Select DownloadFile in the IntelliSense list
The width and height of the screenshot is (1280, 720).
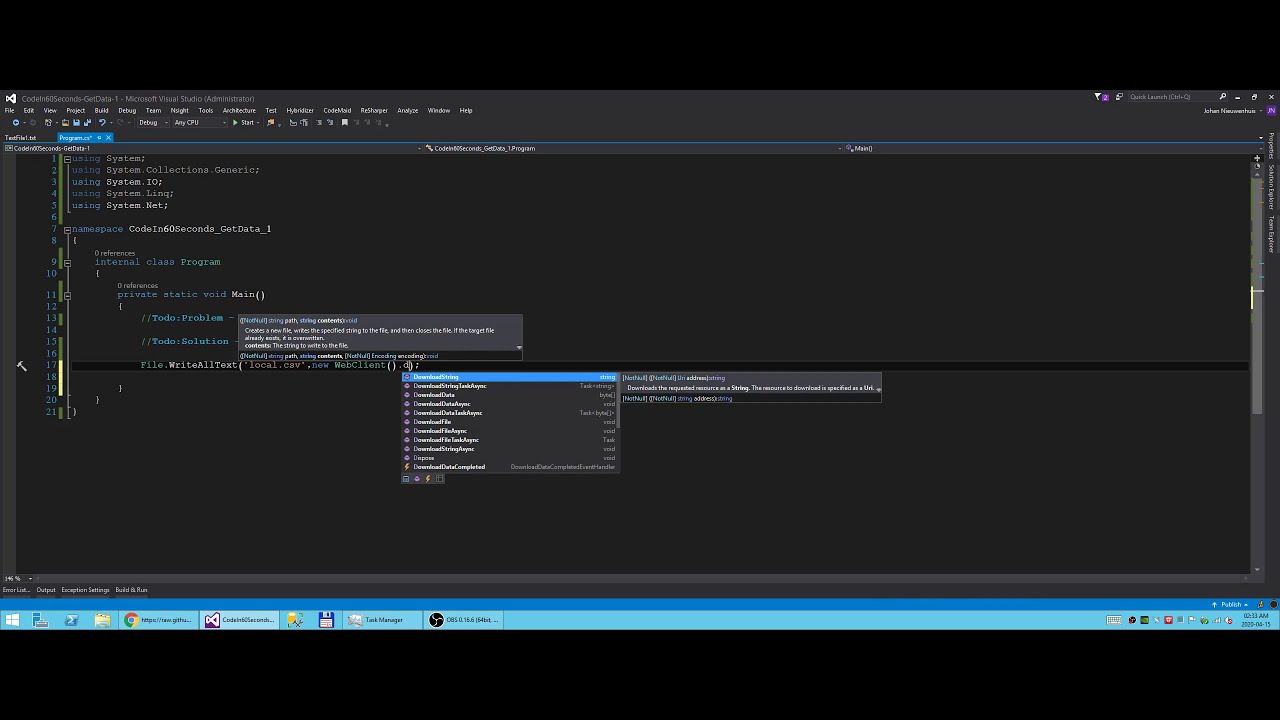(x=510, y=422)
